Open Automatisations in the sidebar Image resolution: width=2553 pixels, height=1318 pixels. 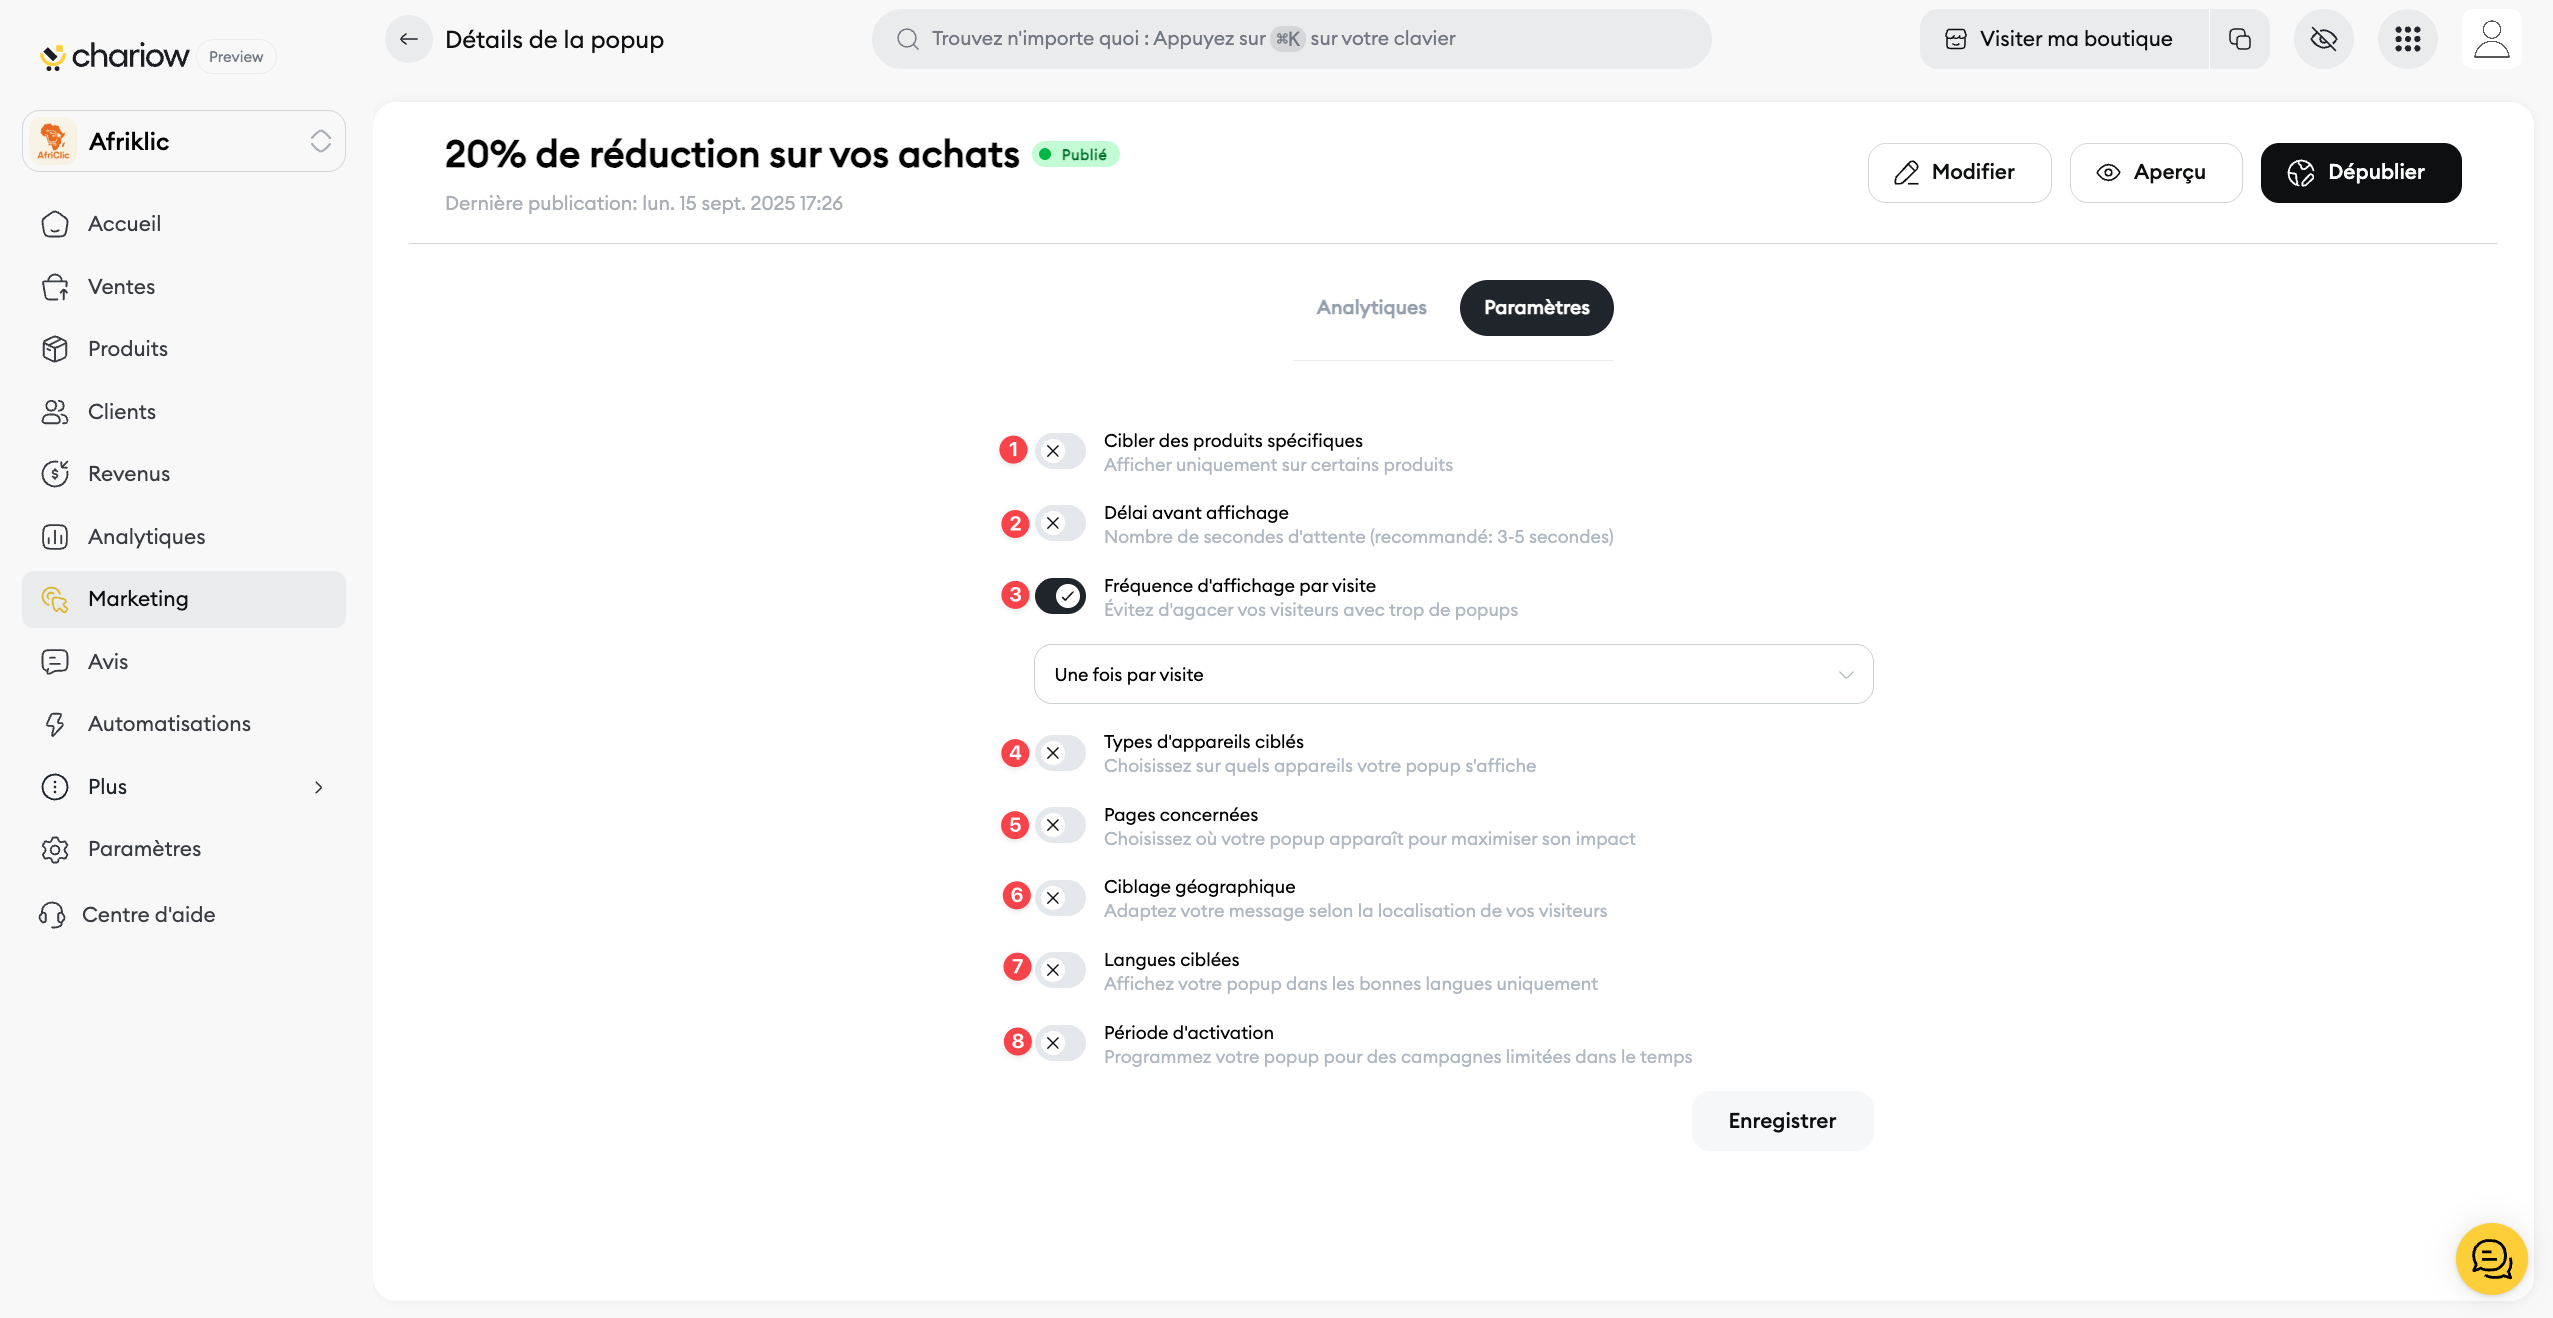169,723
